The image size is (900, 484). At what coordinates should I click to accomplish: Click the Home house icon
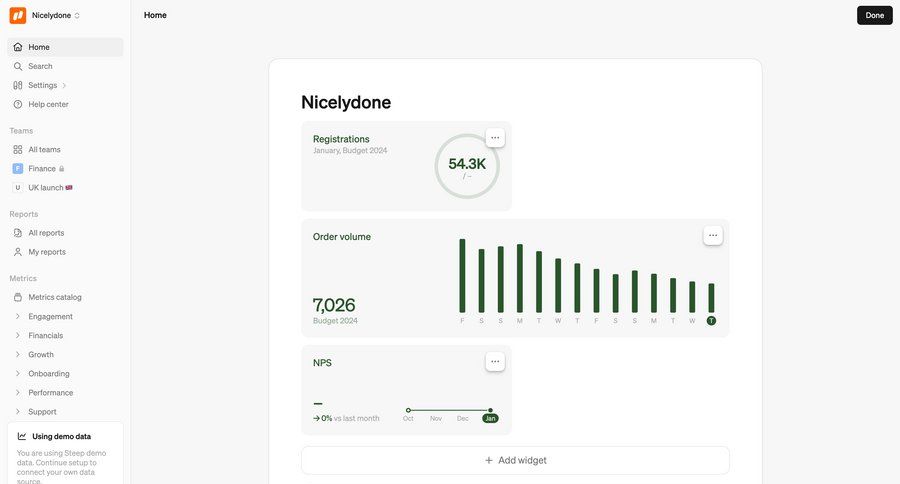pos(18,47)
